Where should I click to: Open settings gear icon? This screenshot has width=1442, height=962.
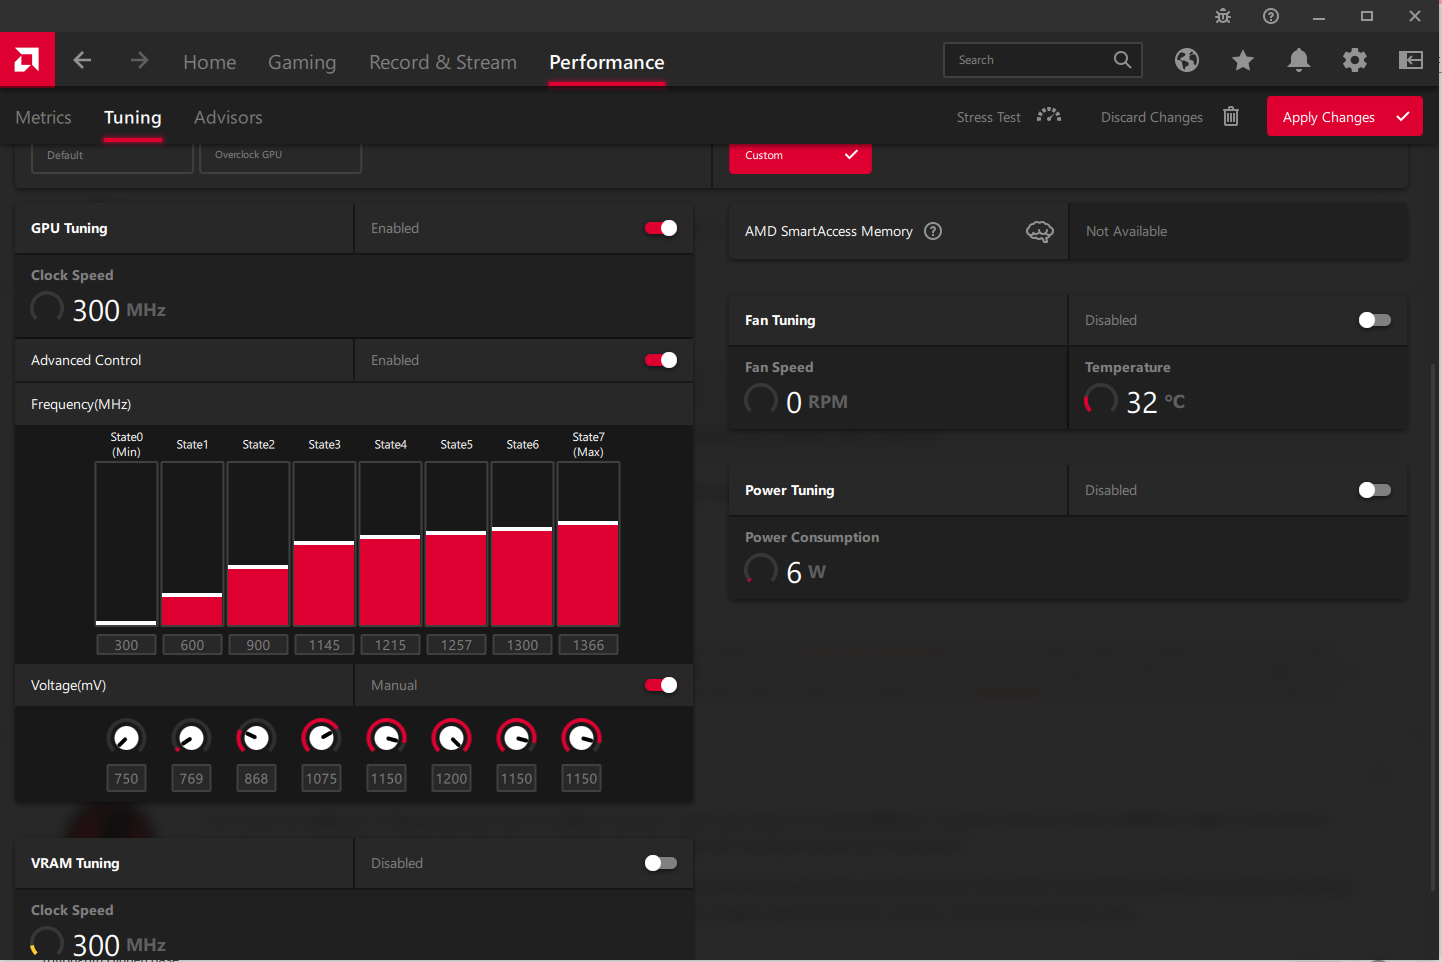1355,60
